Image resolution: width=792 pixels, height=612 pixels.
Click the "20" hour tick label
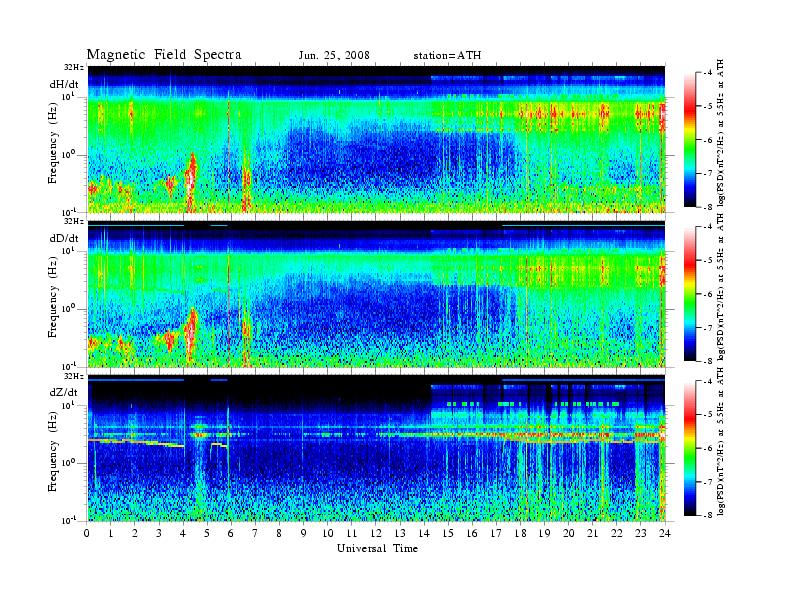click(x=568, y=533)
